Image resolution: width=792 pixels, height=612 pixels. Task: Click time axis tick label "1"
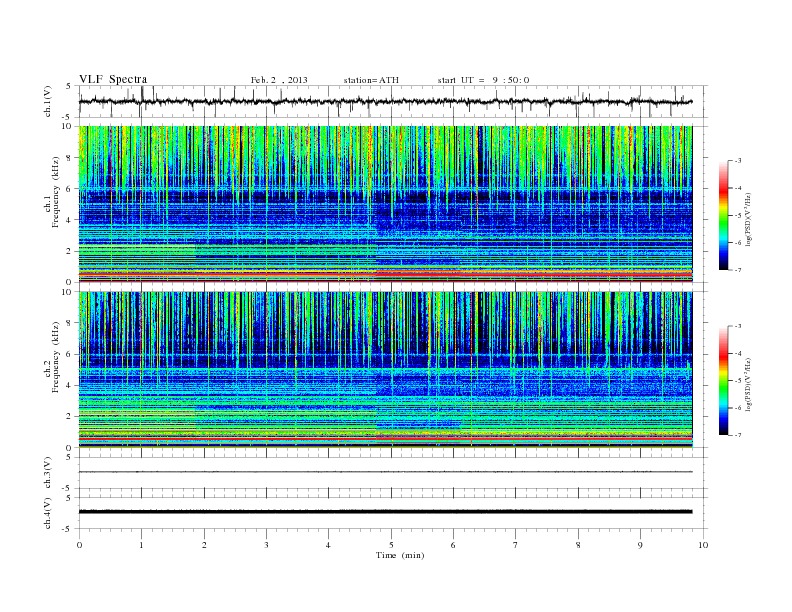click(x=141, y=545)
